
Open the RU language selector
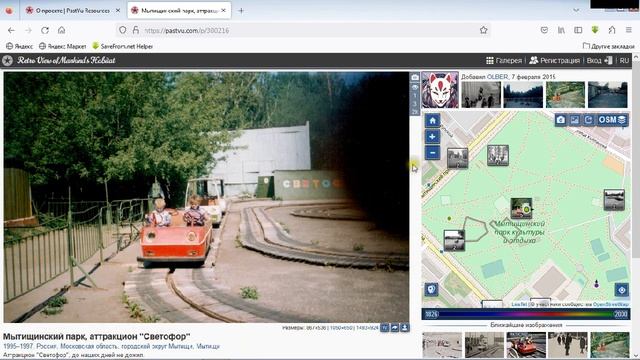[624, 60]
